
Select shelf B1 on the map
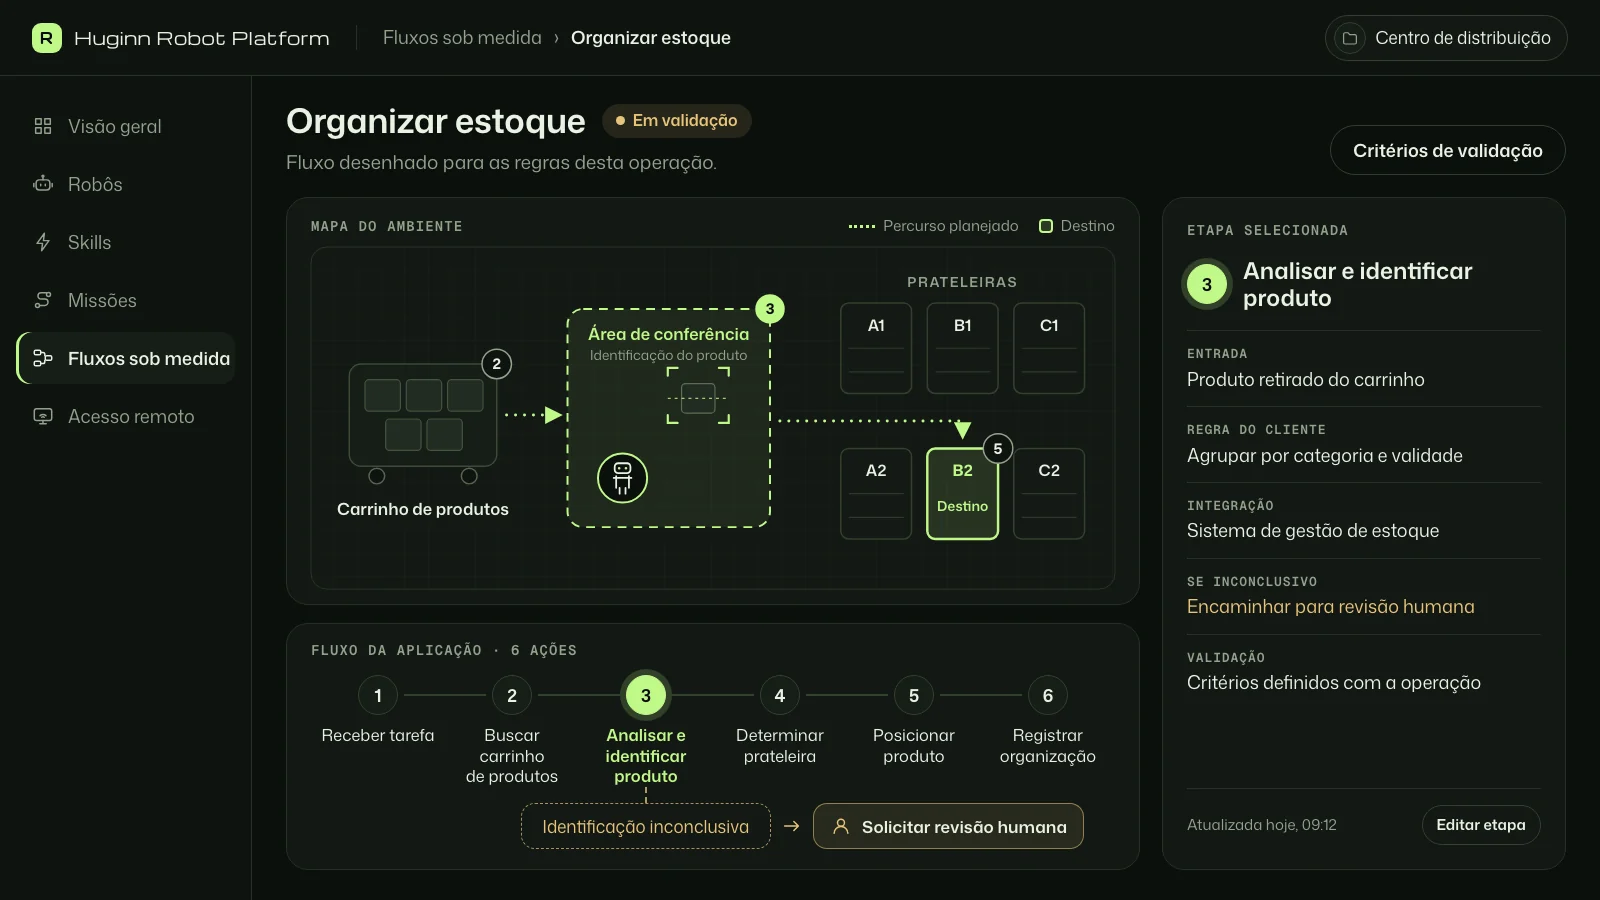[x=962, y=348]
